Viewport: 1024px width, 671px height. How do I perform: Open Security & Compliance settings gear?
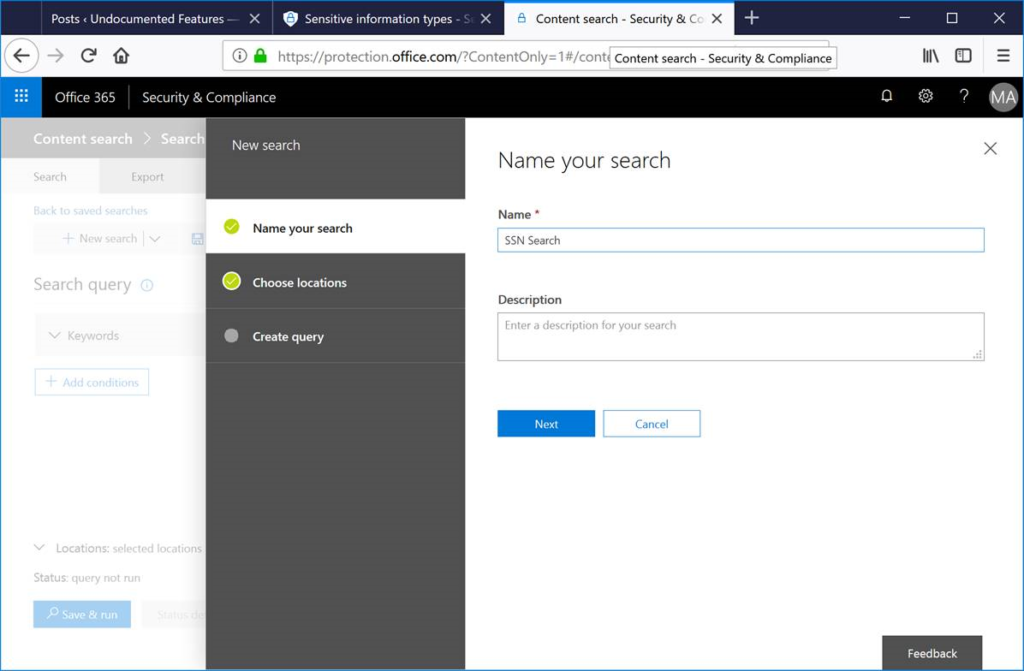point(925,96)
